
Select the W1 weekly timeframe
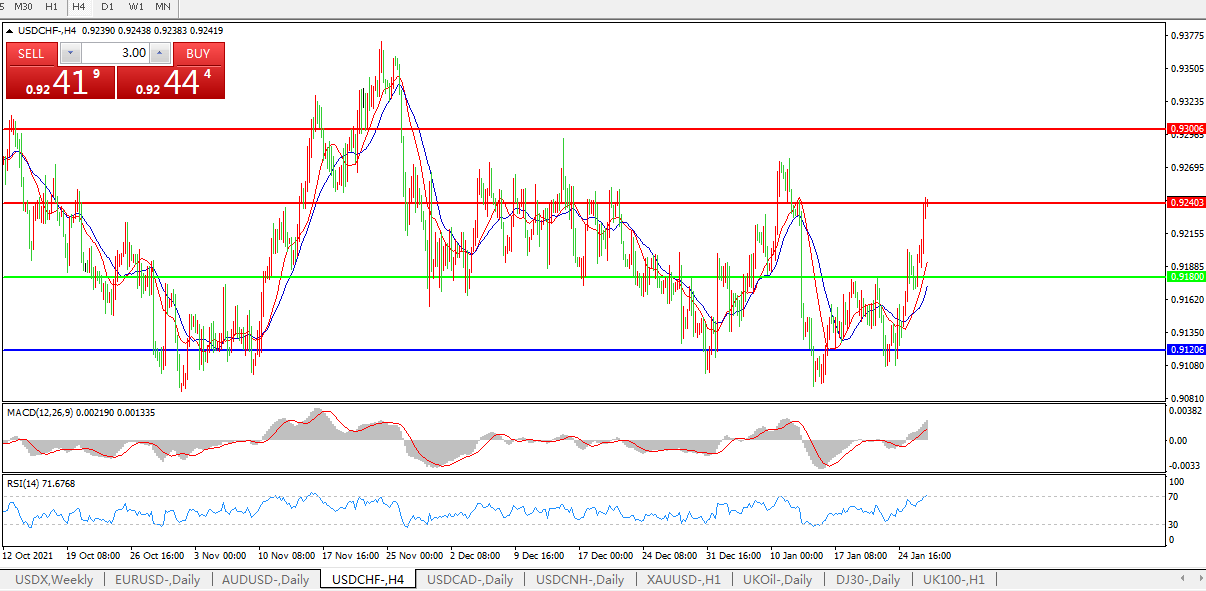pos(135,7)
